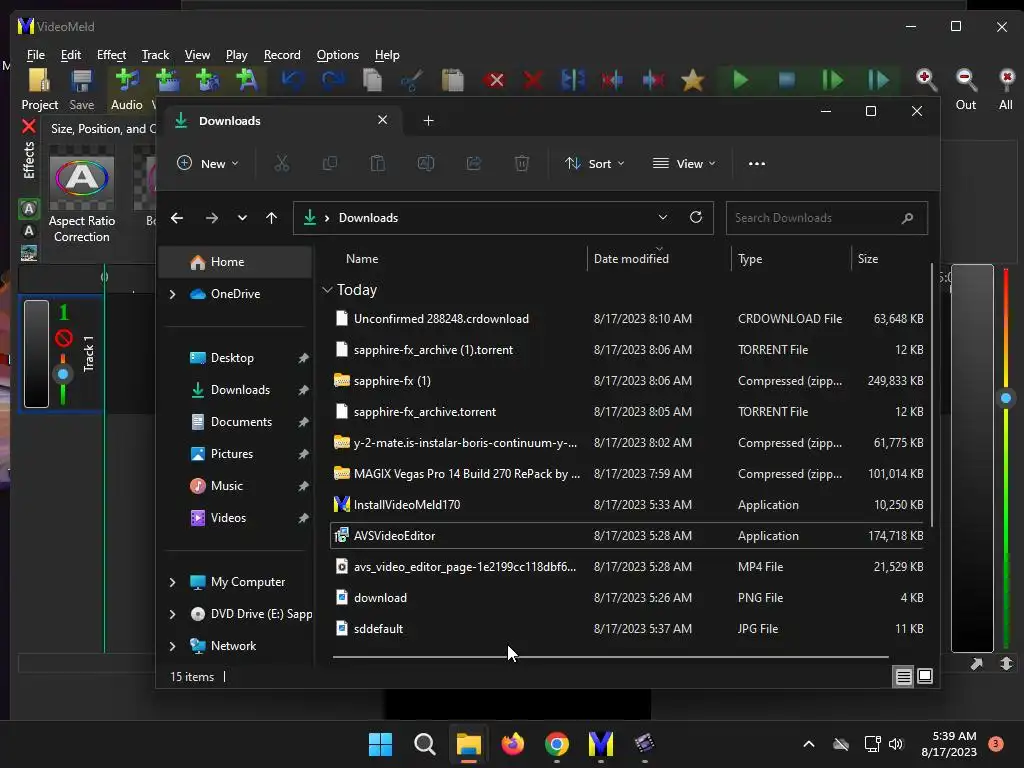This screenshot has width=1024, height=768.
Task: Click the Add Audio icon in VideoMeld
Action: pos(127,80)
